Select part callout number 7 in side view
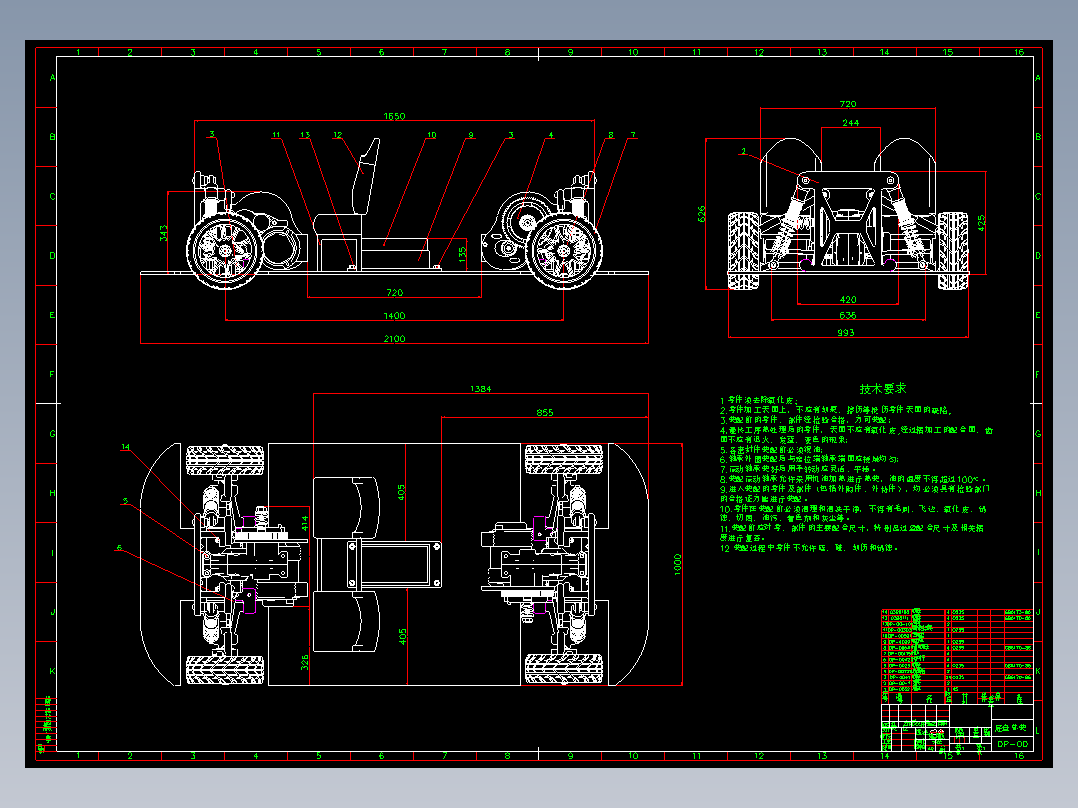This screenshot has height=808, width=1078. 633,135
